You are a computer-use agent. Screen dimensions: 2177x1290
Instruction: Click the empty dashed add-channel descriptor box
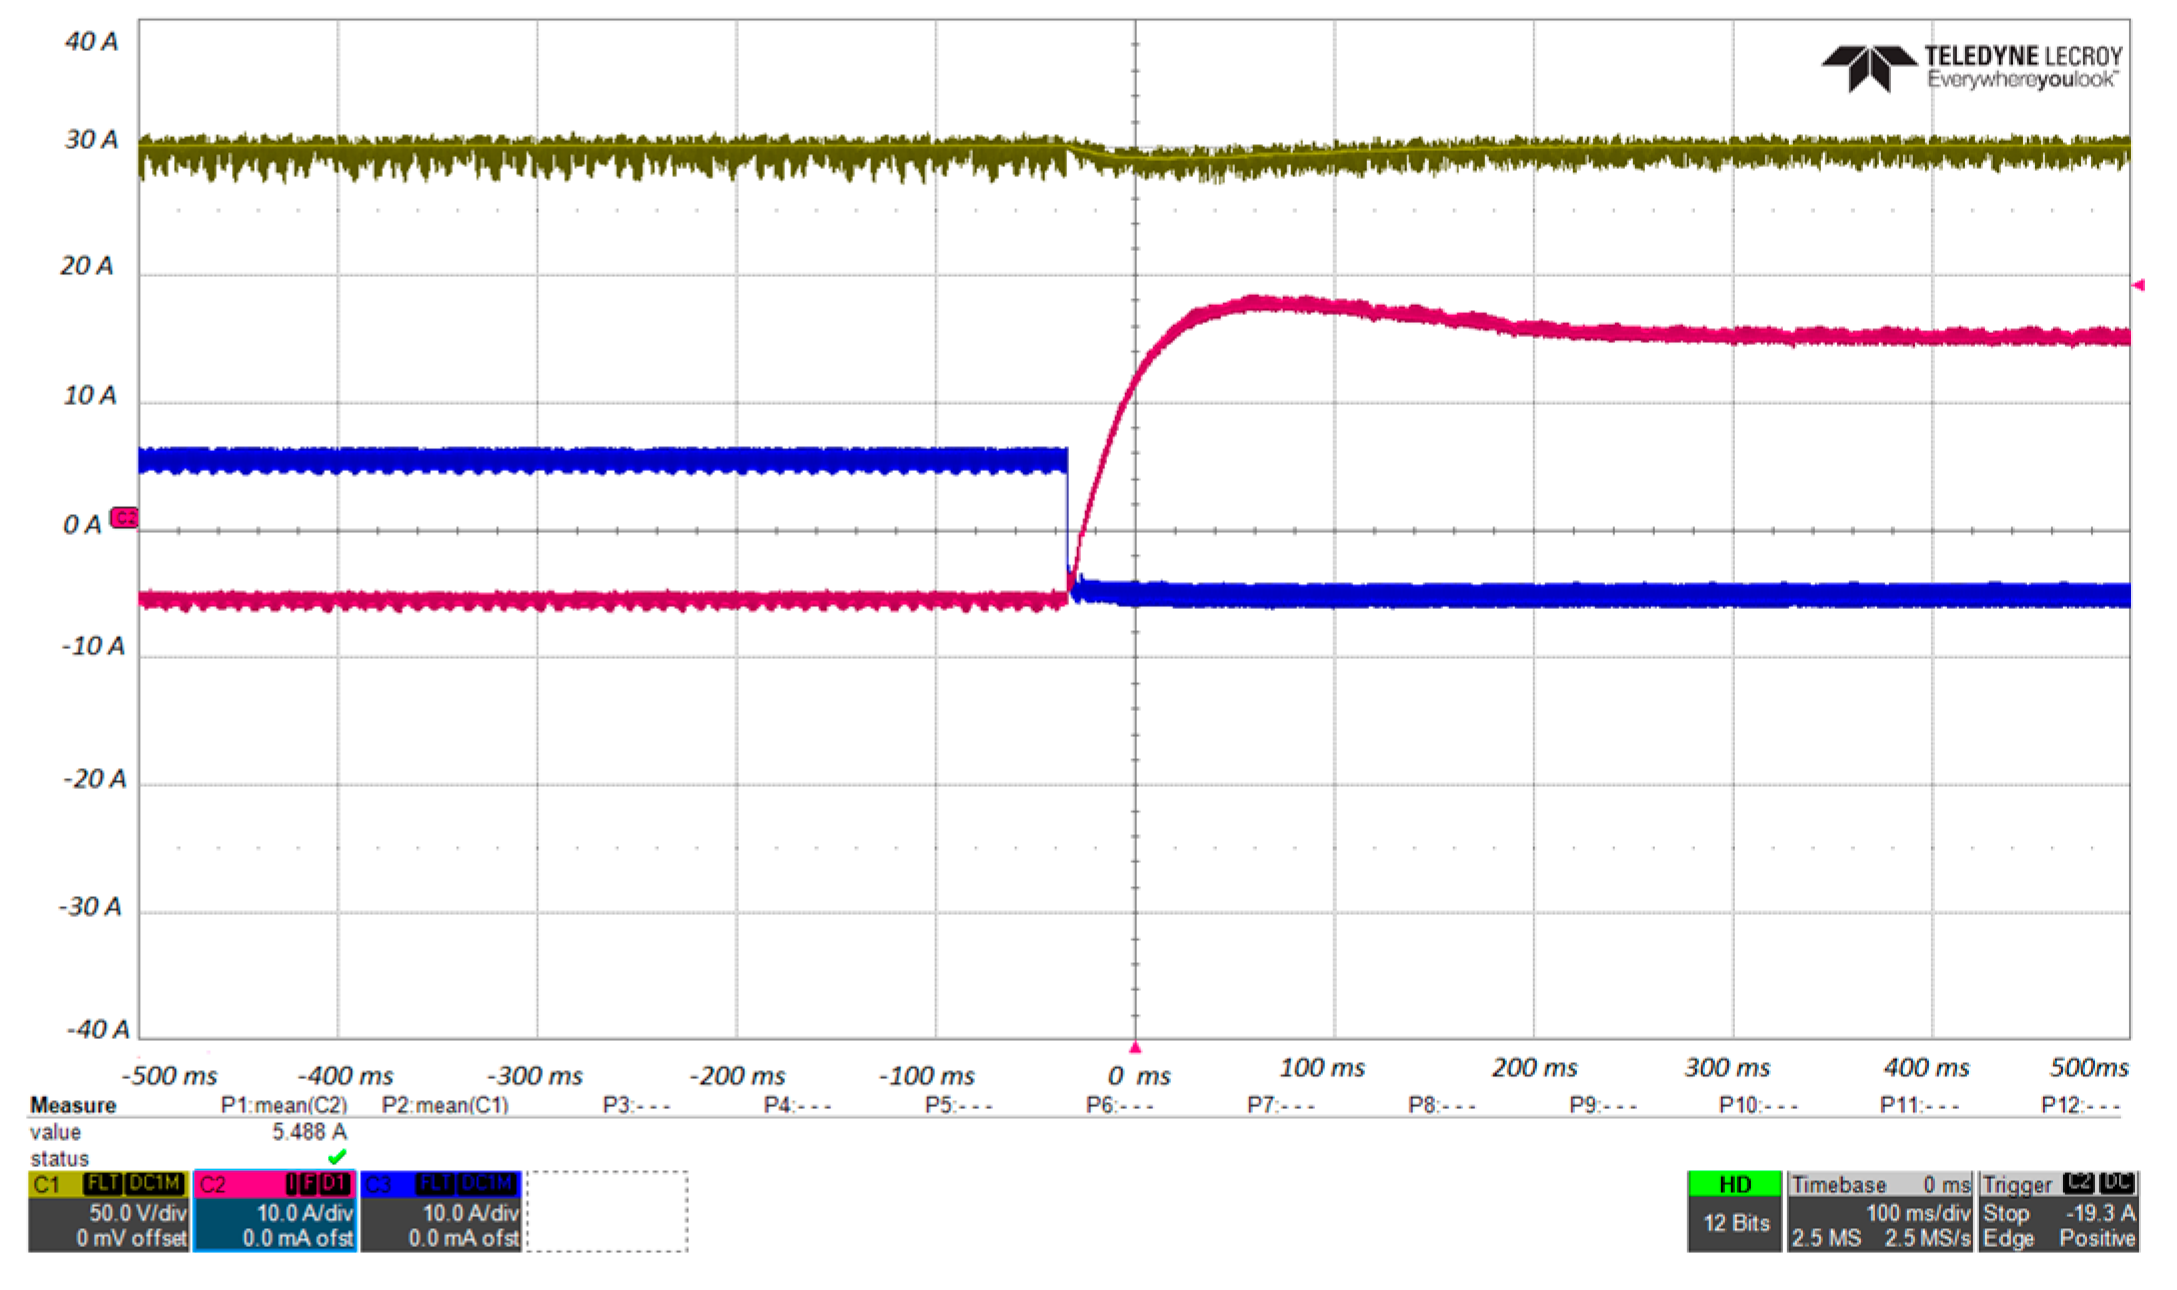607,1211
